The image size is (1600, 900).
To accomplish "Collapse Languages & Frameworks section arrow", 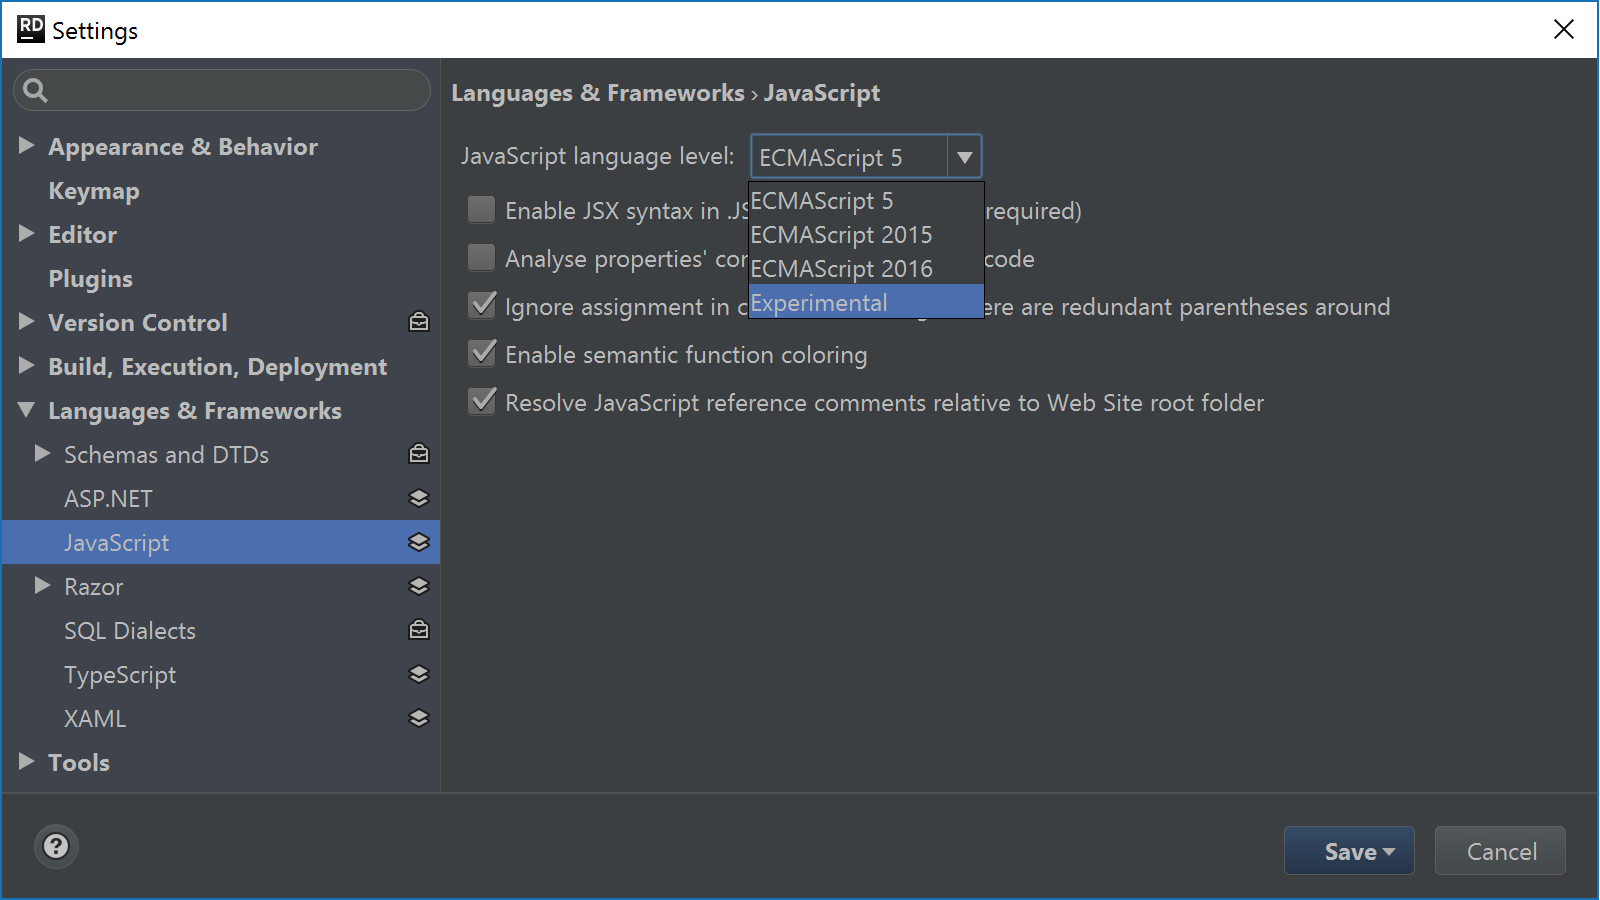I will [x=27, y=410].
